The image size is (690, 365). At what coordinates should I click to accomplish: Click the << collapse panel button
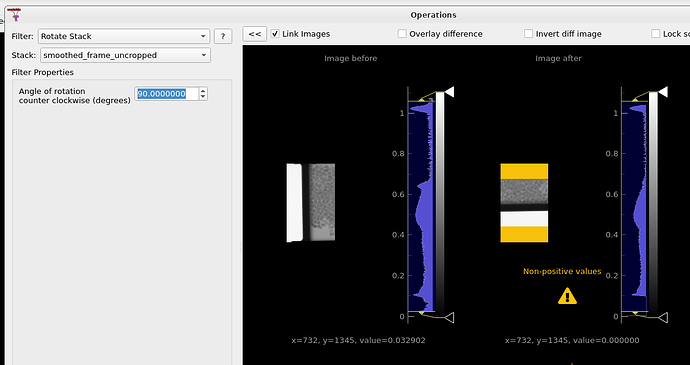255,34
